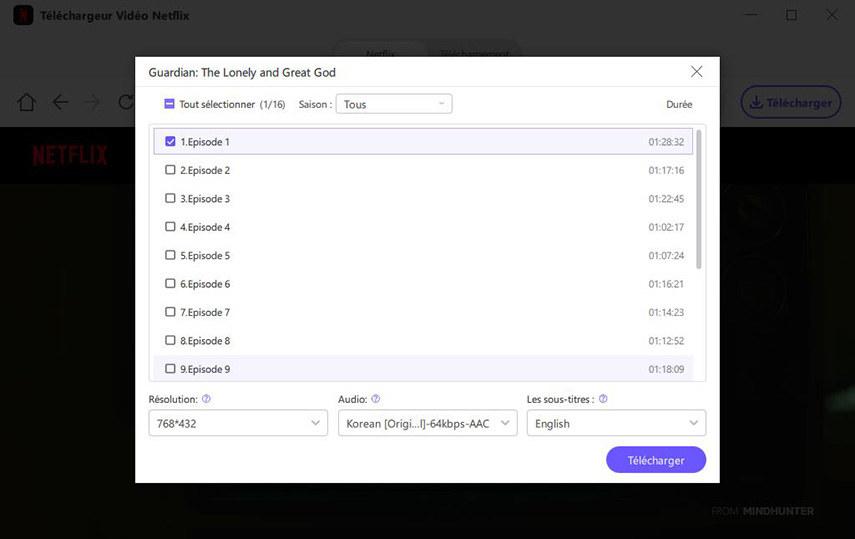Click outlined Télécharger button in toolbar
This screenshot has width=855, height=539.
(x=791, y=102)
